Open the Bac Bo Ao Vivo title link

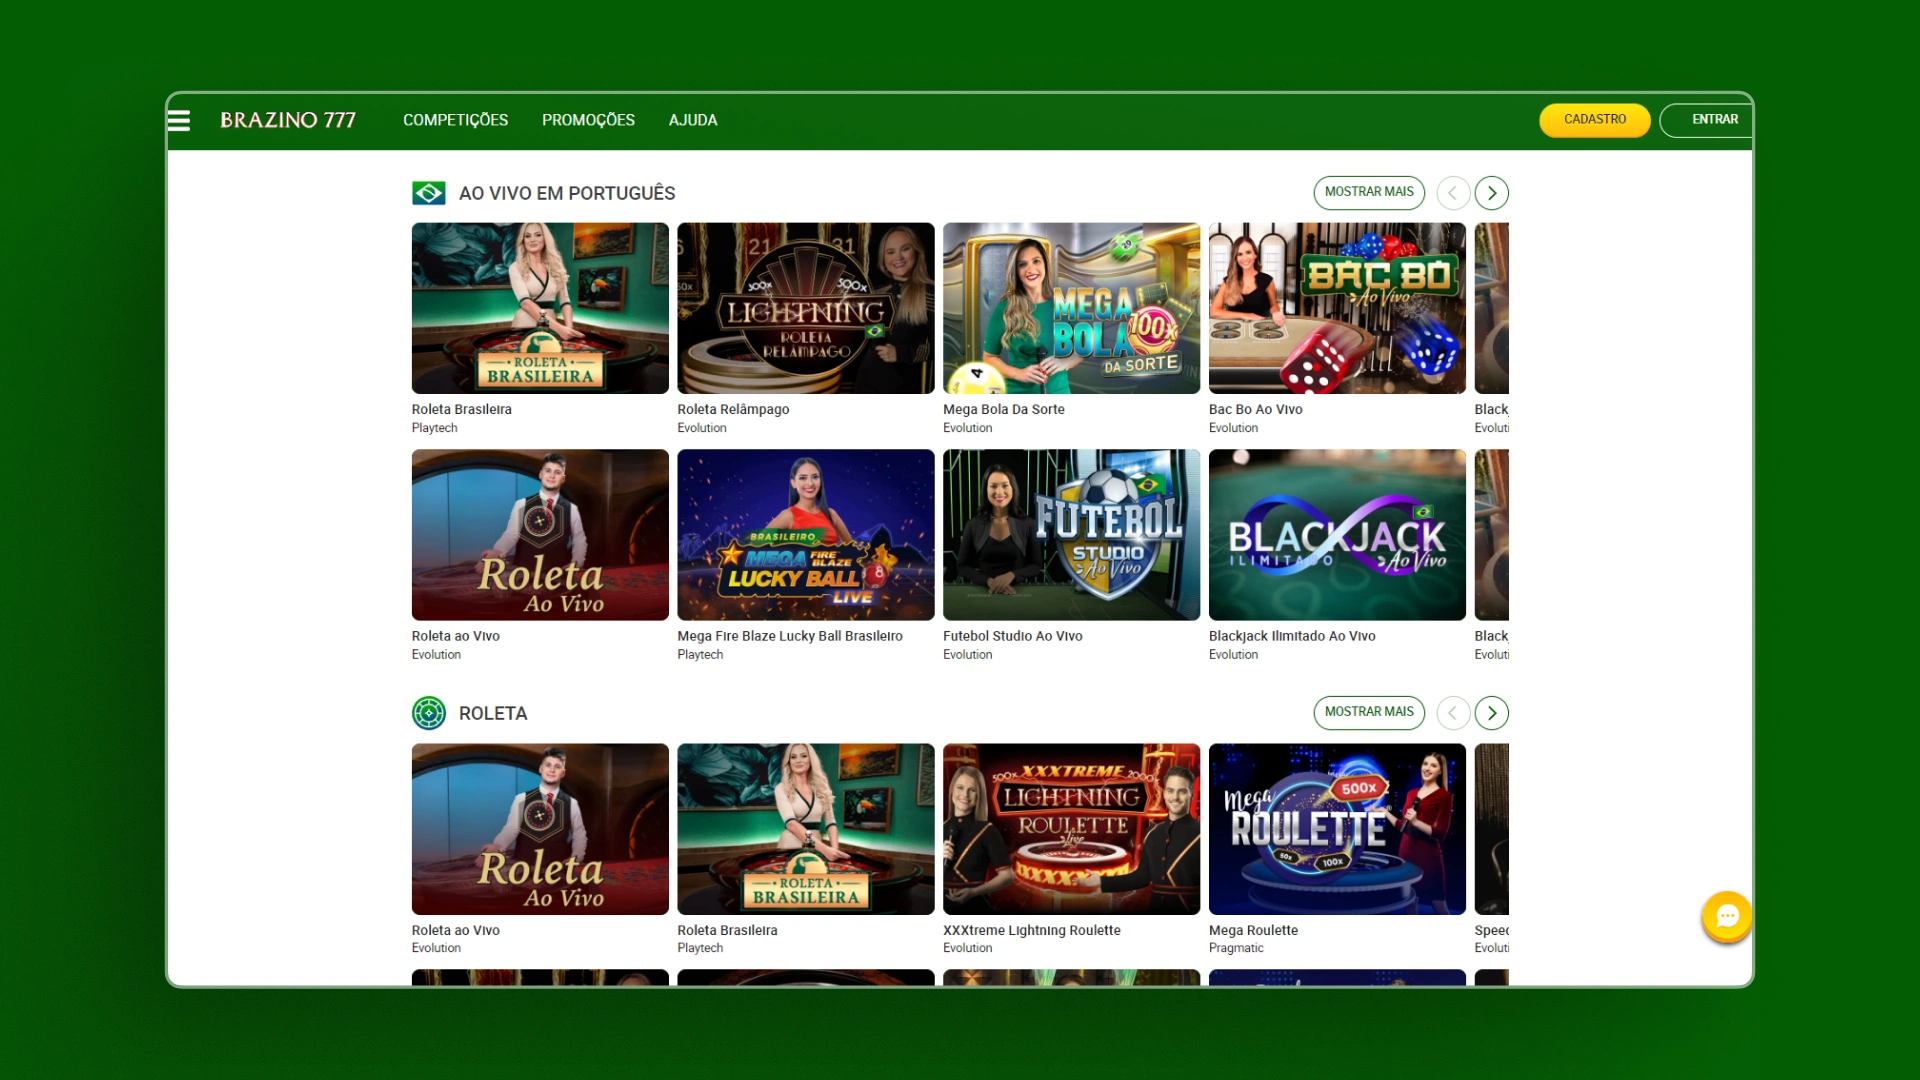point(1255,409)
